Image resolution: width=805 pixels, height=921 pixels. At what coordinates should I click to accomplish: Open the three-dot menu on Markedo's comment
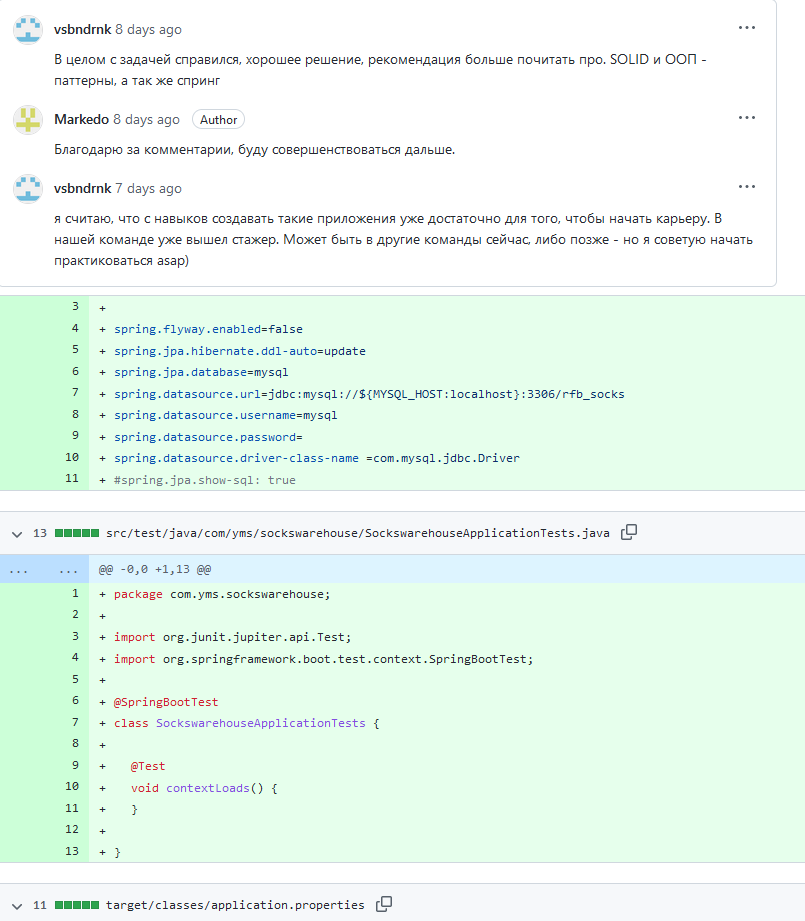[x=746, y=118]
